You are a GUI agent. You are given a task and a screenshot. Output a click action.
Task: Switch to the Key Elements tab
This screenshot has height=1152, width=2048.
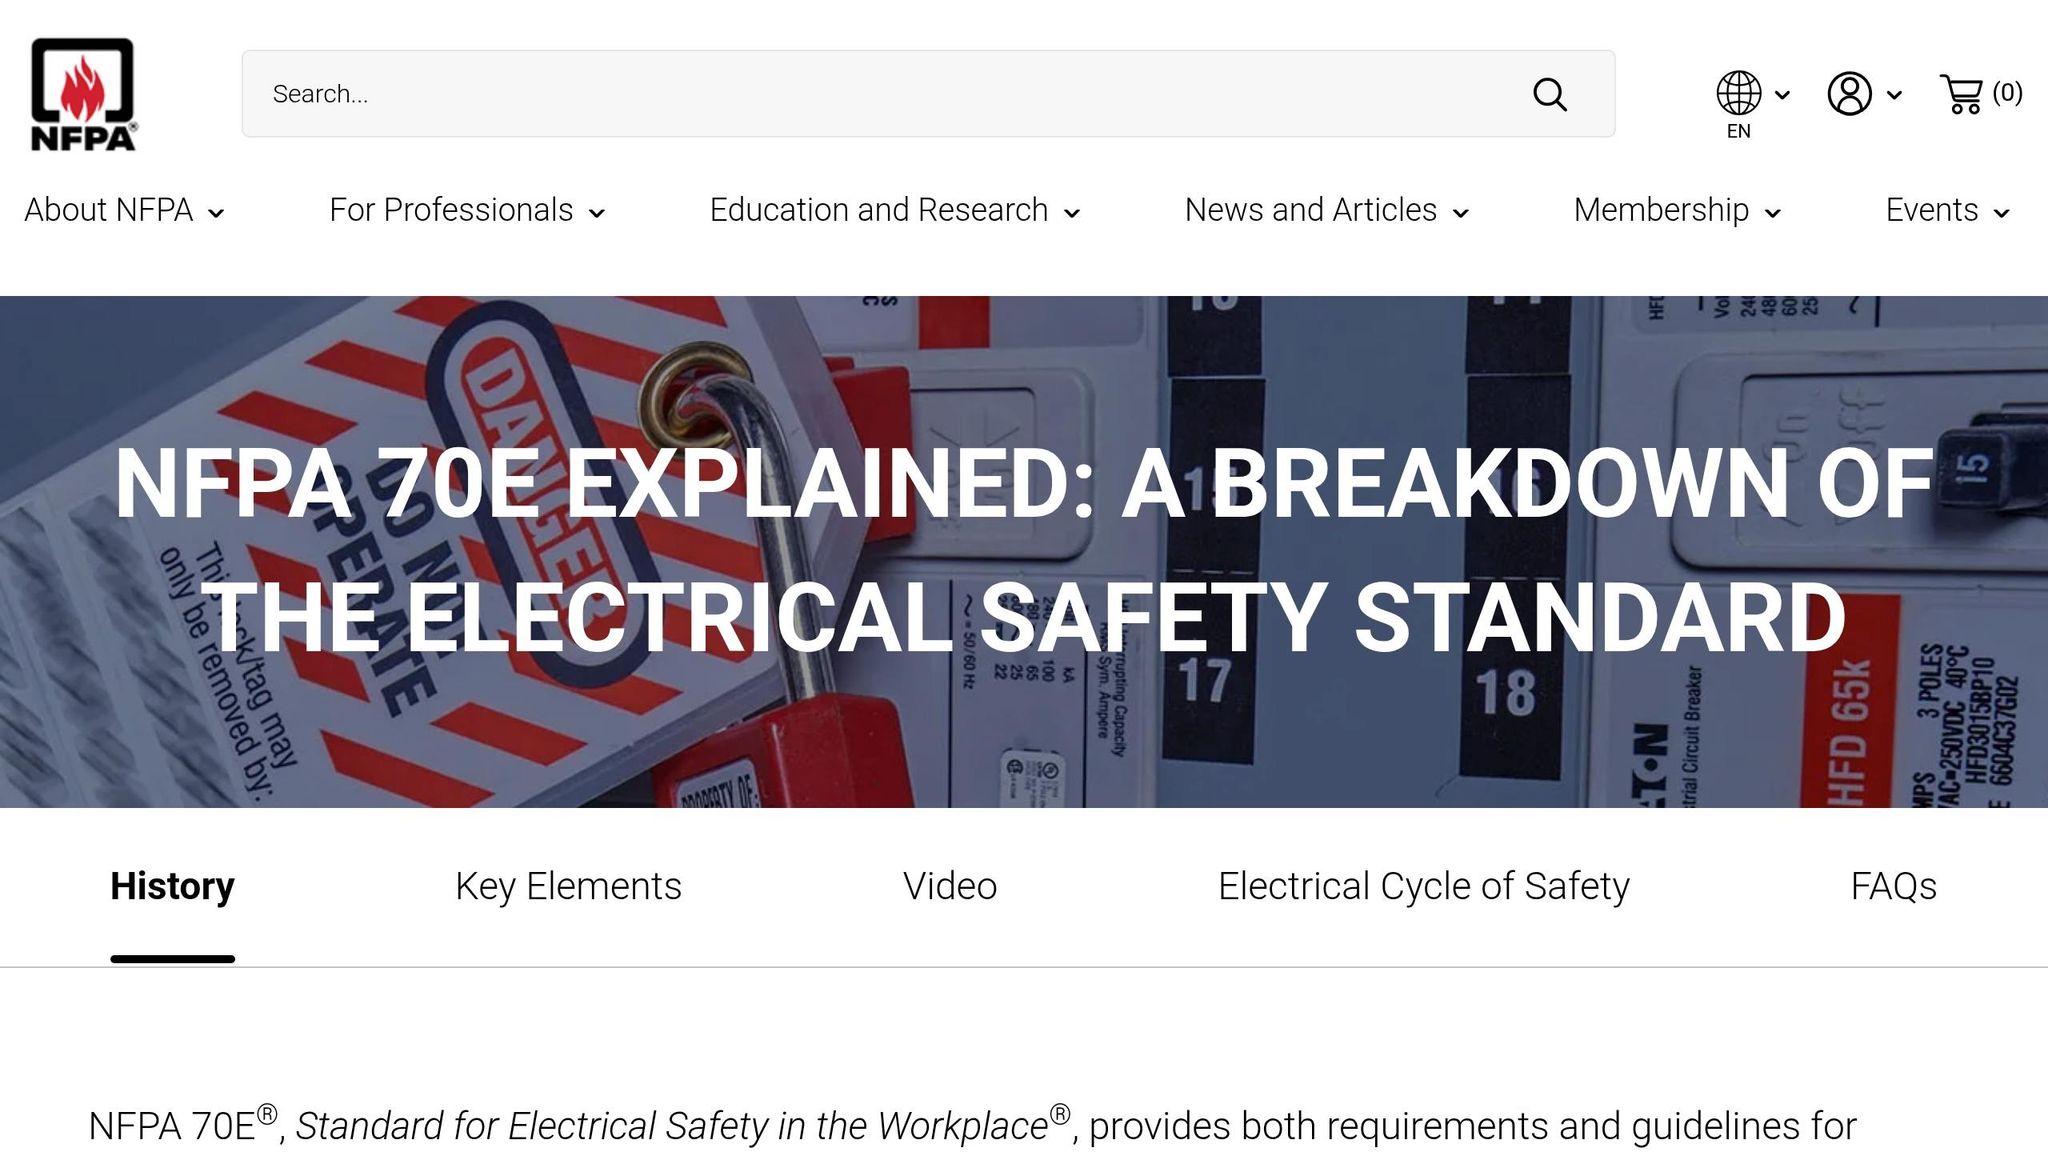point(568,886)
